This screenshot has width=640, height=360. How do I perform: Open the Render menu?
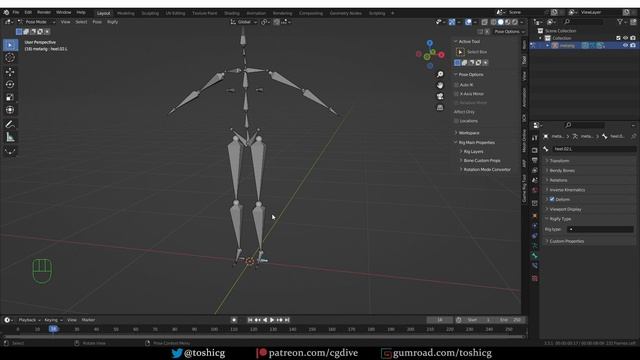[x=44, y=13]
